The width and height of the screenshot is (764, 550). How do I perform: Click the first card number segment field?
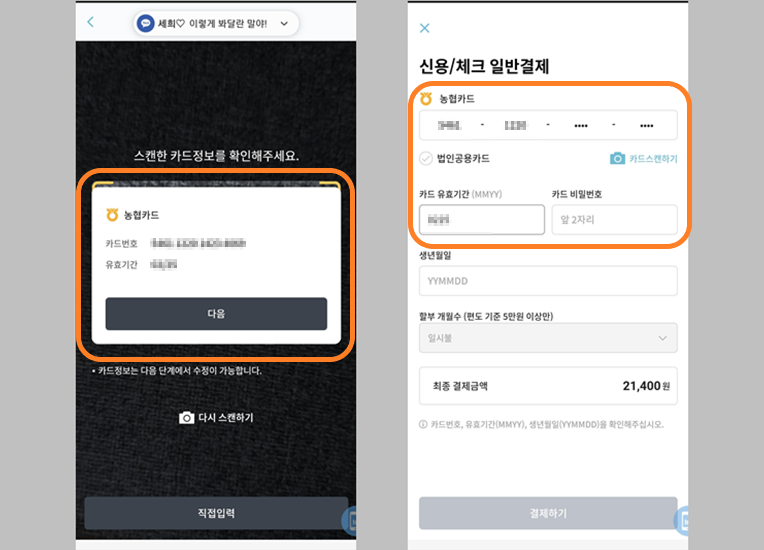coord(449,126)
